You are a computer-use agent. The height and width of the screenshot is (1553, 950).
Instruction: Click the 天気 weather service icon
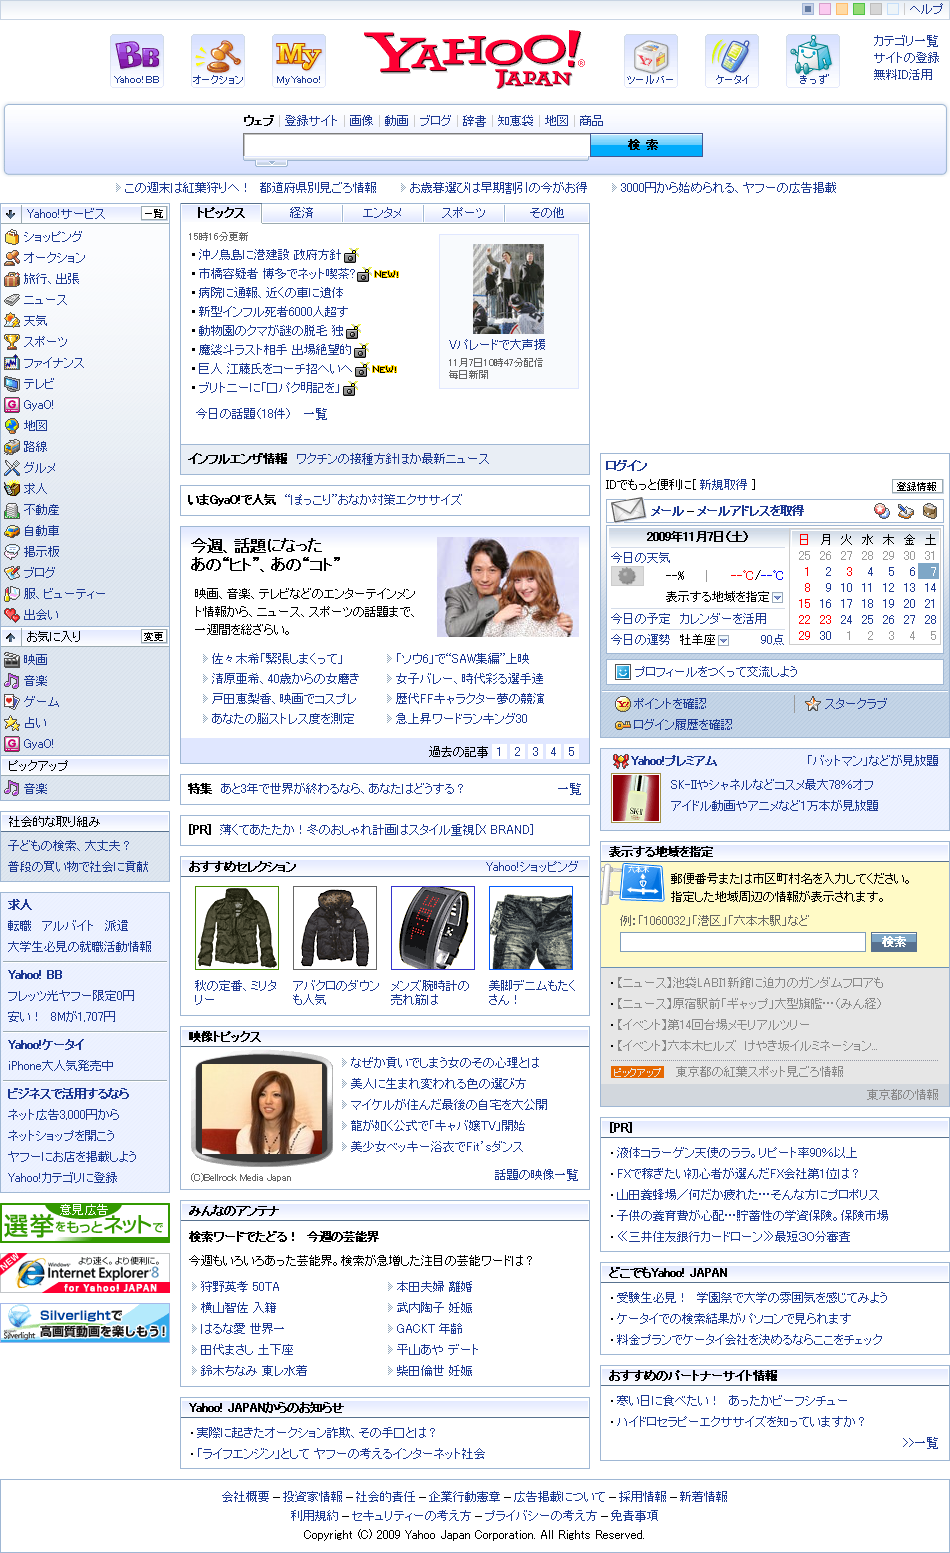(12, 321)
